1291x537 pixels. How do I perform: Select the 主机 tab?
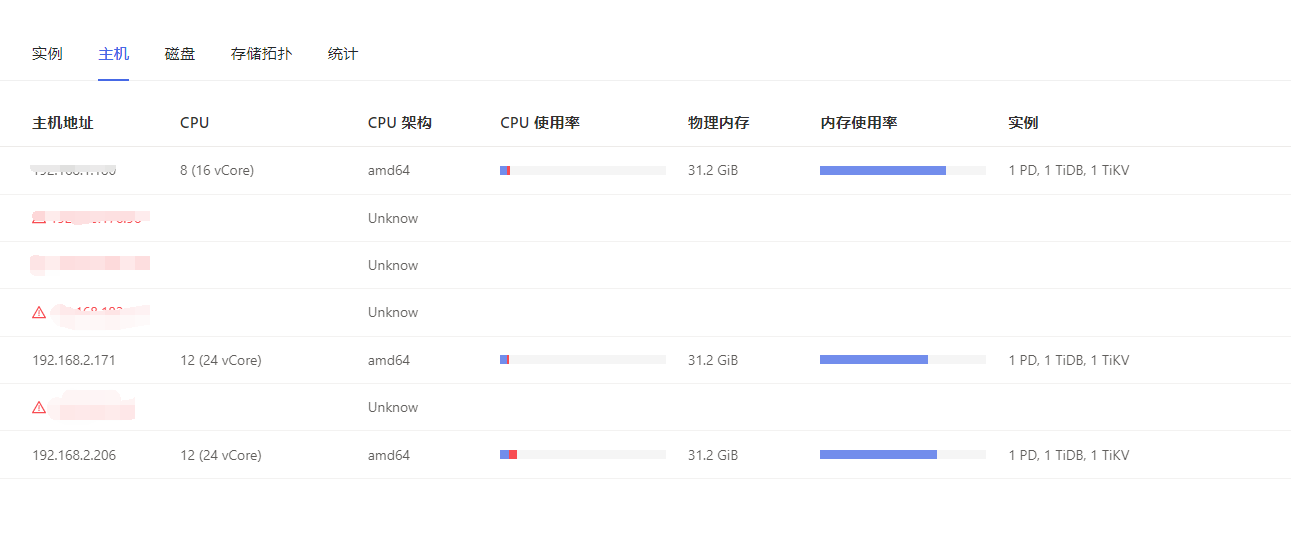click(x=113, y=54)
